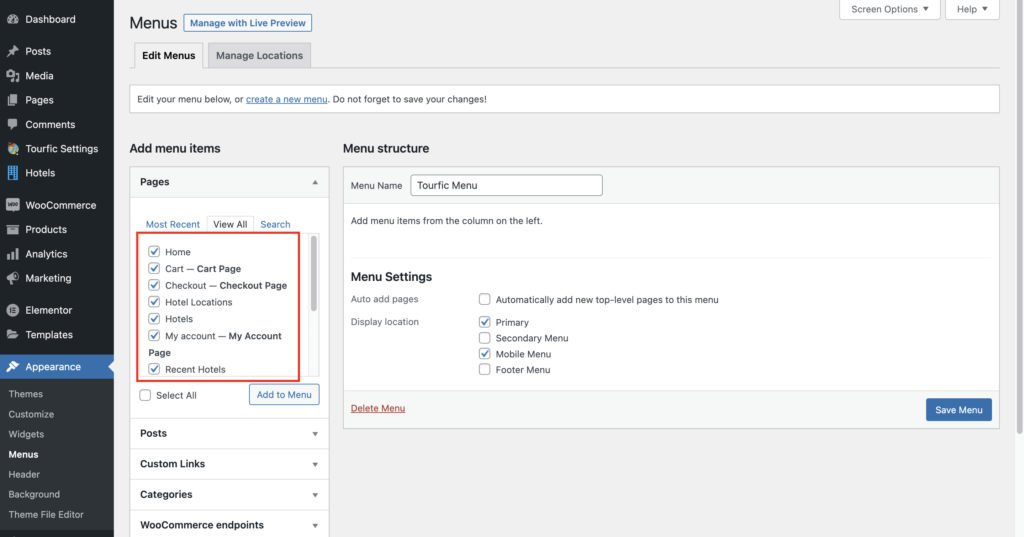This screenshot has height=537, width=1024.
Task: Expand the Custom Links panel arrow
Action: 315,464
